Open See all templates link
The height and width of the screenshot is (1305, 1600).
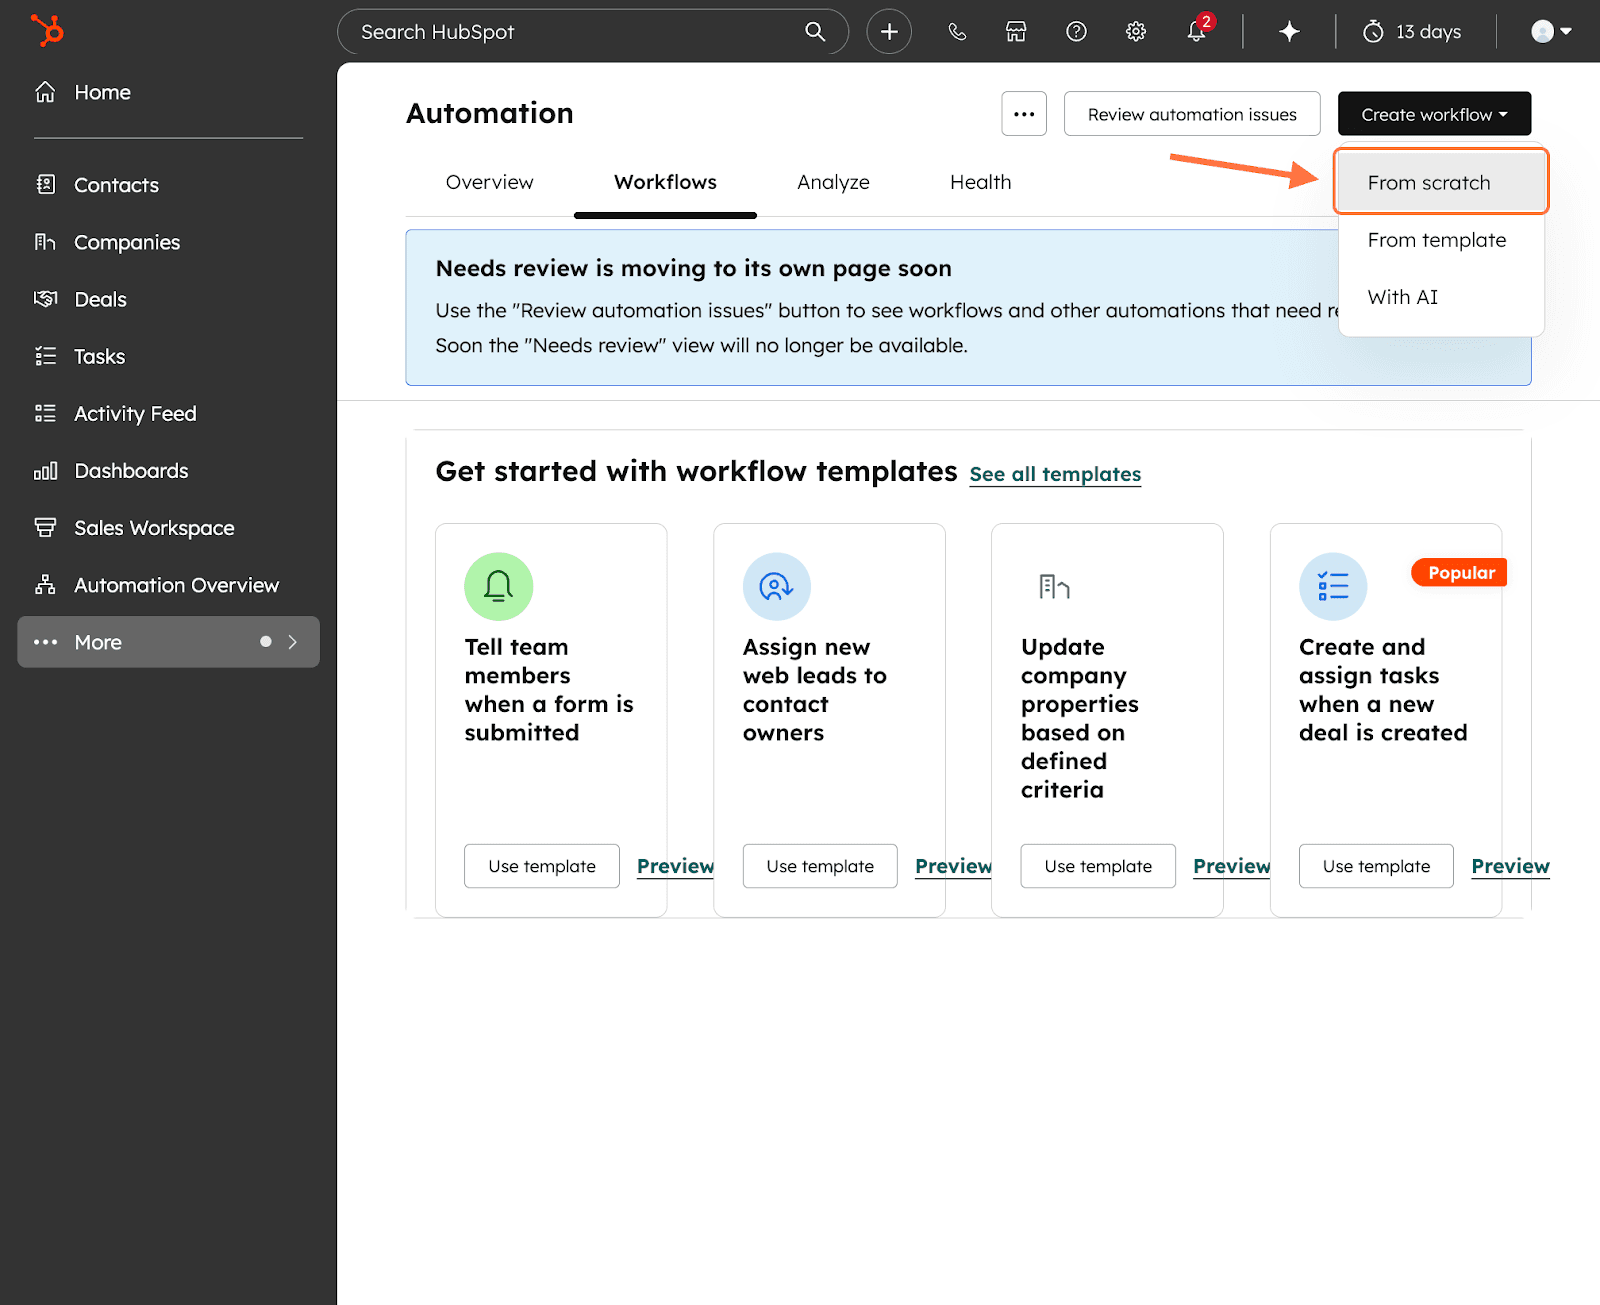pyautogui.click(x=1055, y=474)
